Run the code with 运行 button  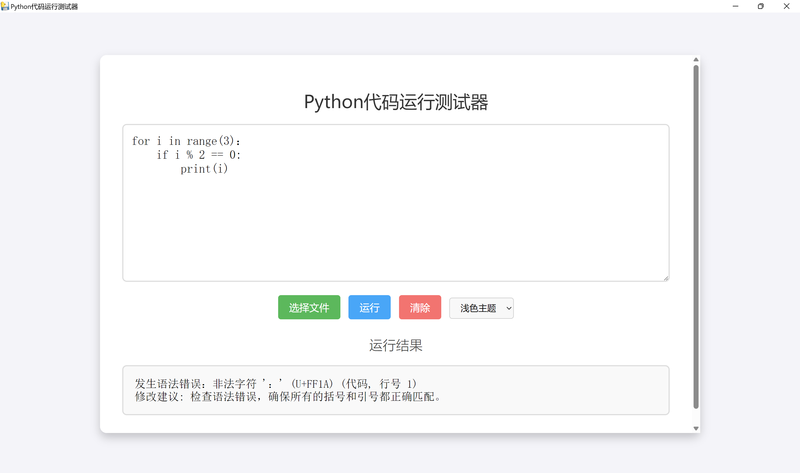pyautogui.click(x=369, y=307)
